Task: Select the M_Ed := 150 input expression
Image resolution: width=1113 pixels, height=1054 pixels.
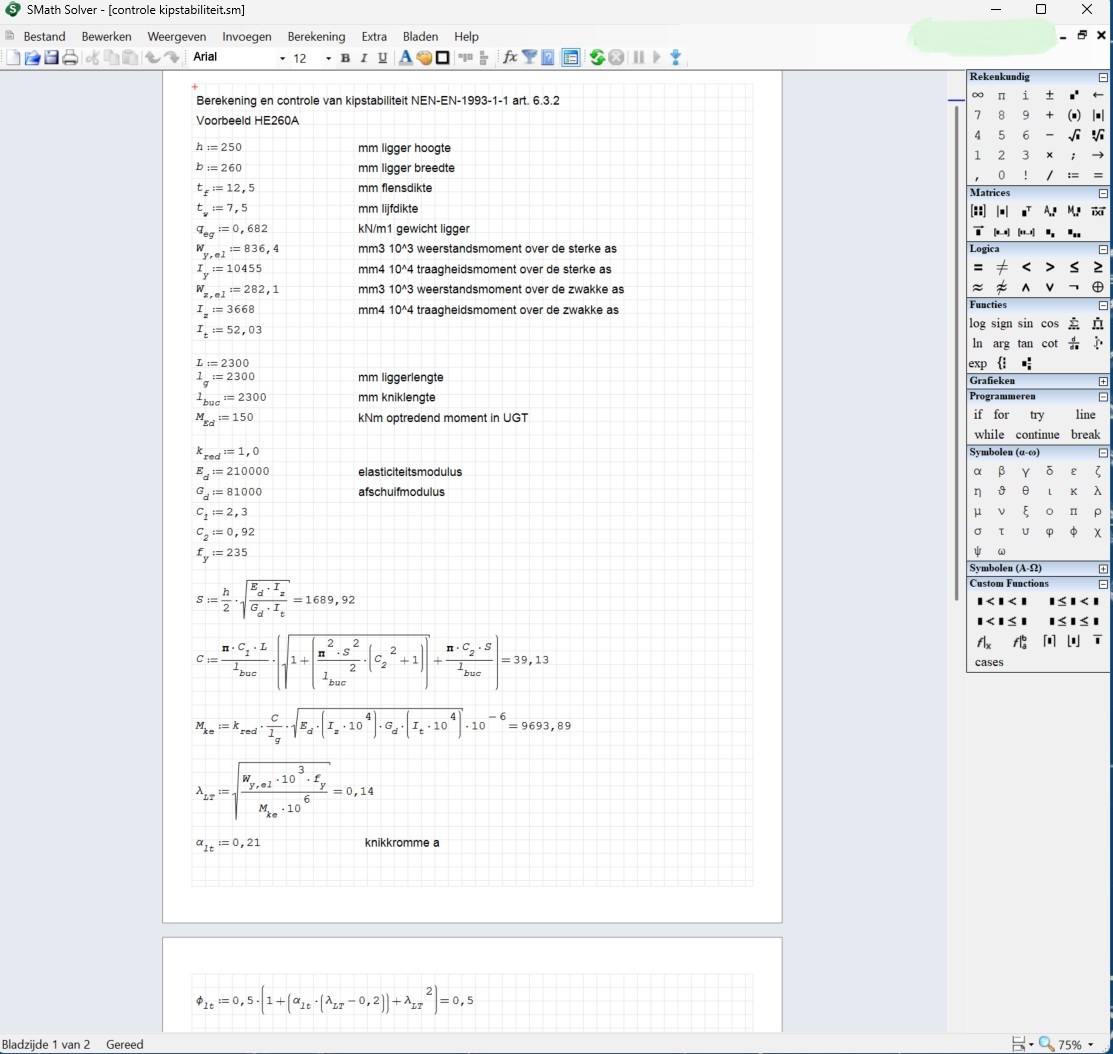Action: click(x=224, y=418)
